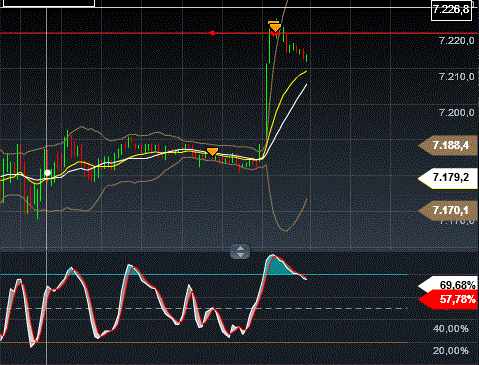Image resolution: width=479 pixels, height=365 pixels.
Task: Click the orange oversold line in the oscillator
Action: pos(204,342)
